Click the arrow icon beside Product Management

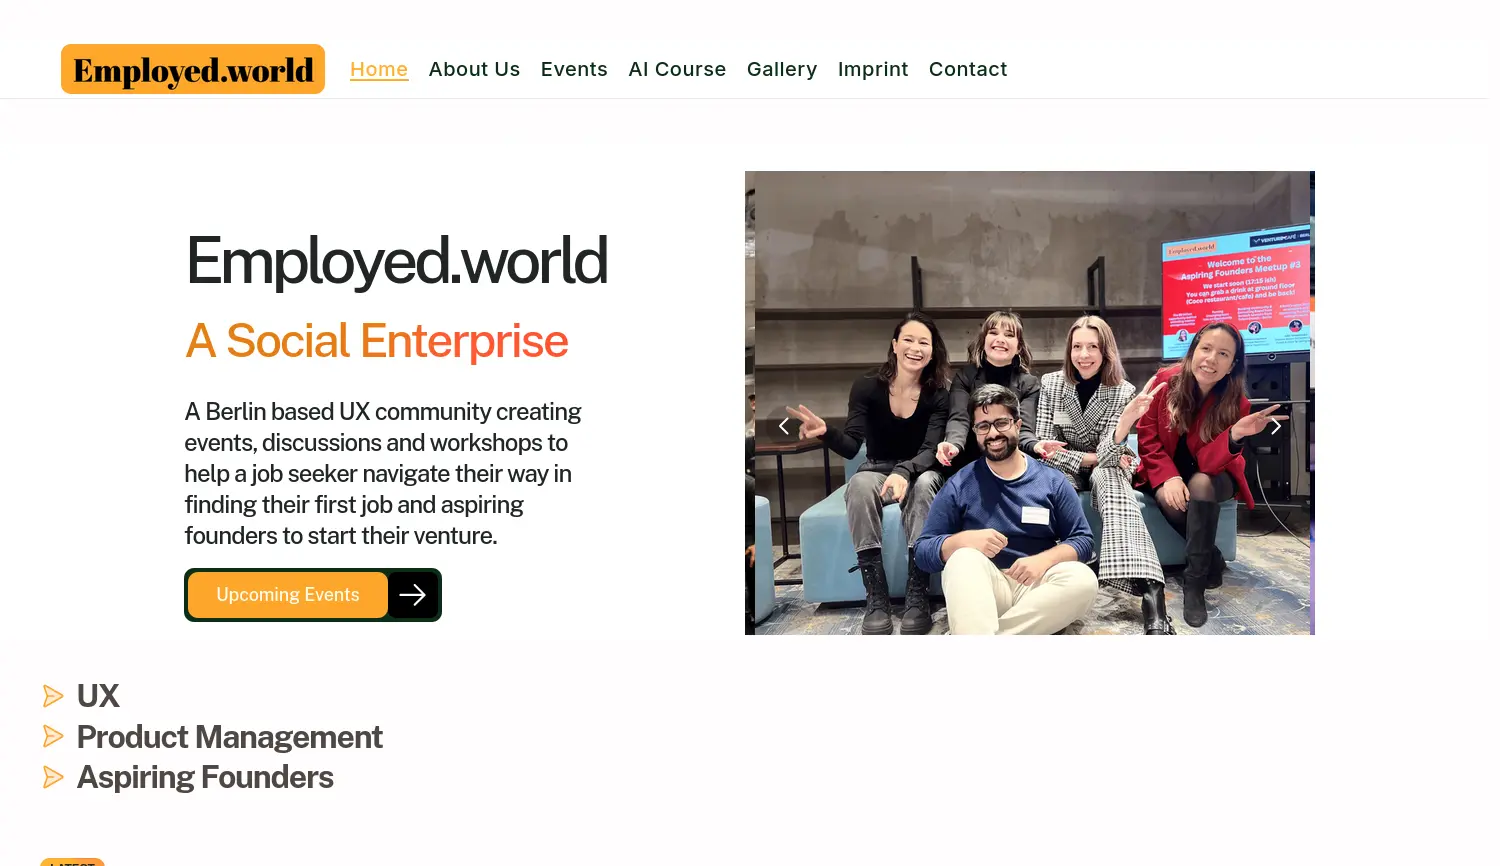(x=53, y=737)
